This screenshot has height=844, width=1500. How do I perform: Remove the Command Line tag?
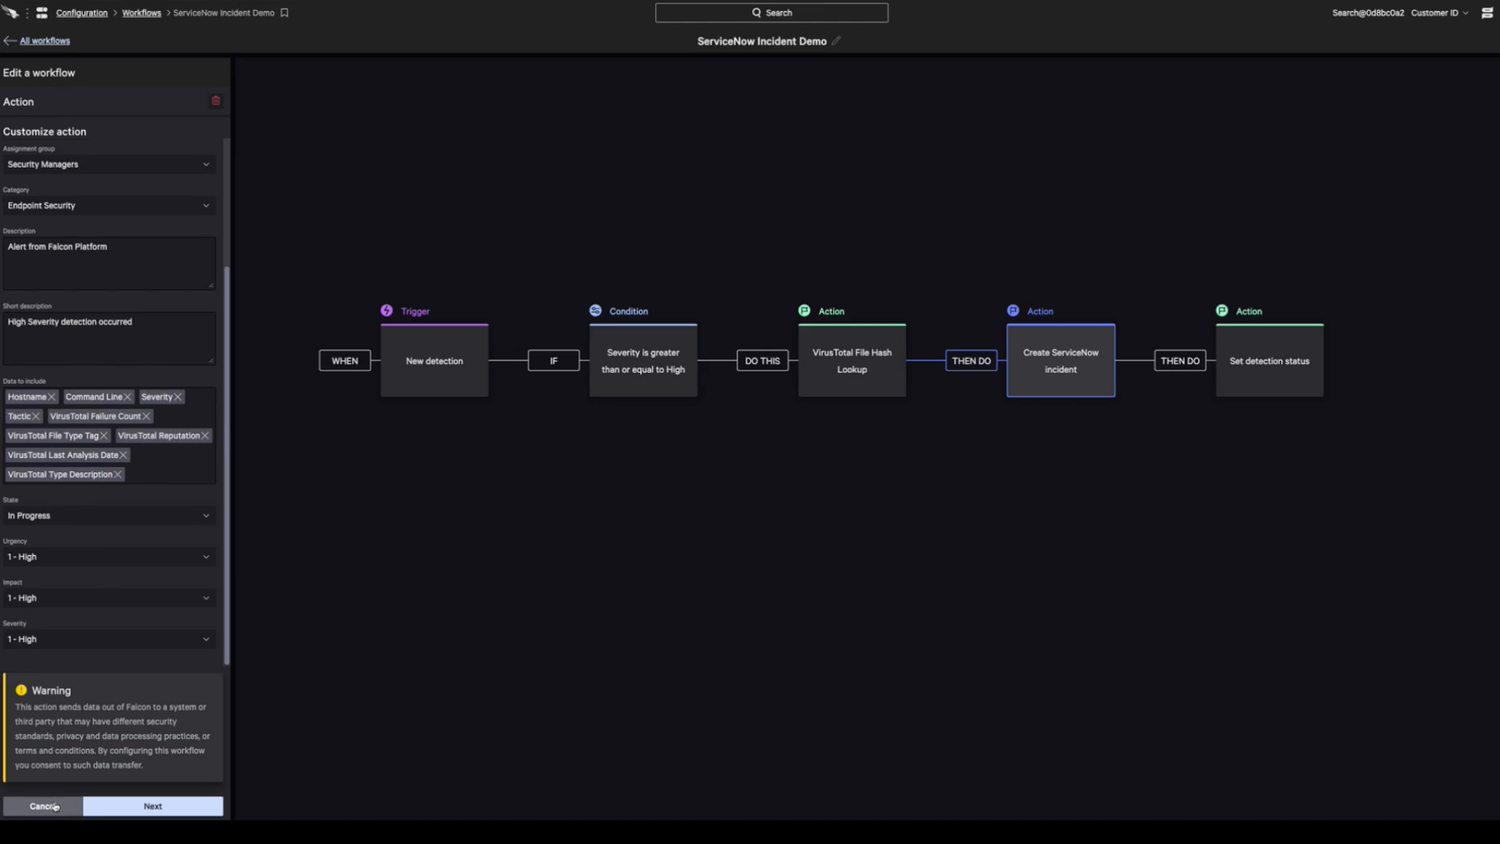pos(127,397)
